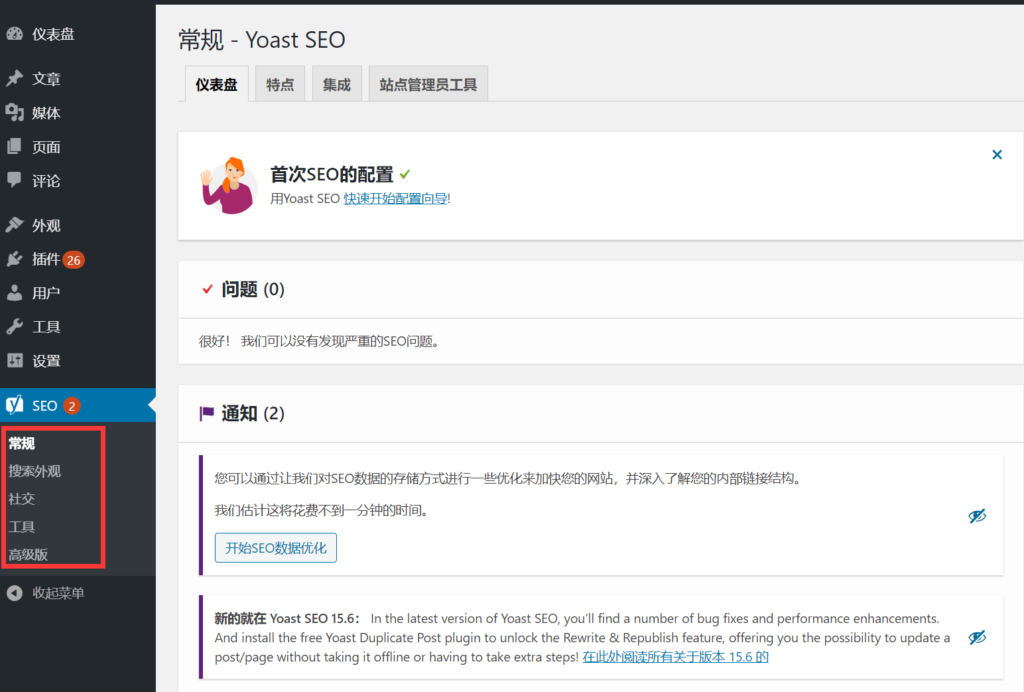Click the 仪表盘 dashboard gauge icon
Viewport: 1024px width, 692px height.
(14, 34)
